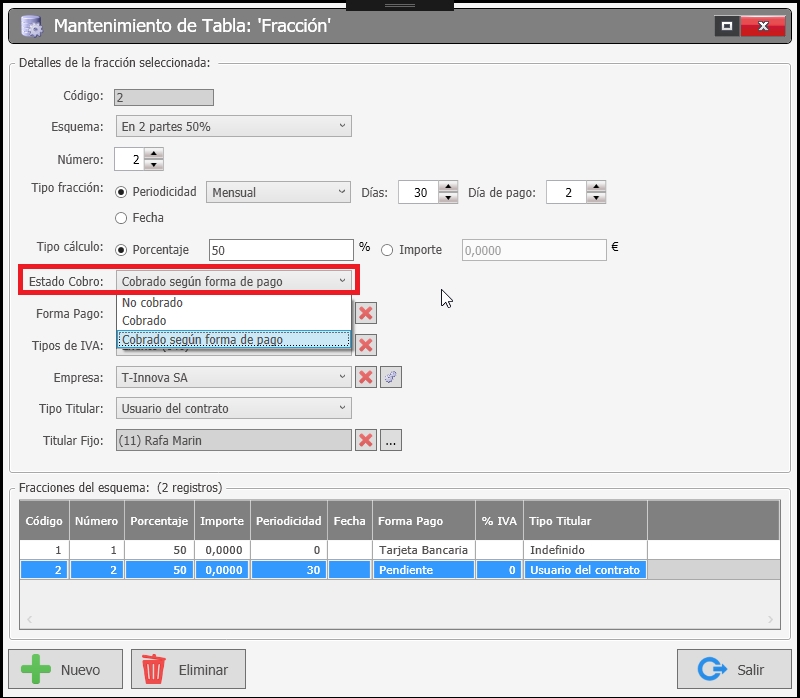Screen dimensions: 800x698
Task: Click the Titular Fijo field Rafa Marin
Action: [234, 440]
